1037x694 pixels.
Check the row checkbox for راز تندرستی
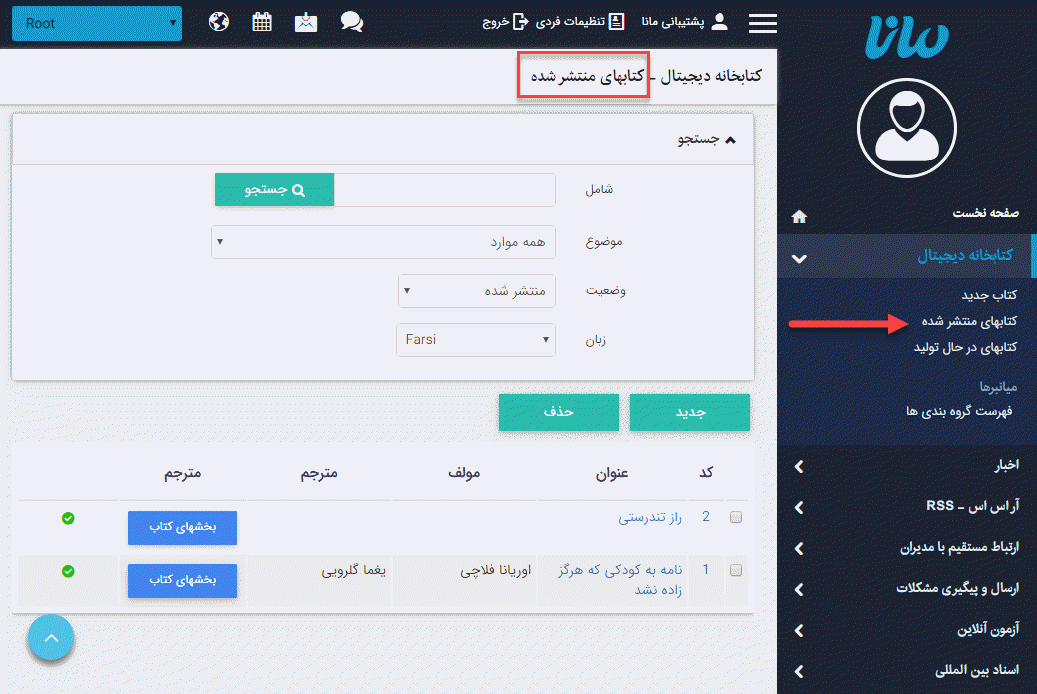735,517
